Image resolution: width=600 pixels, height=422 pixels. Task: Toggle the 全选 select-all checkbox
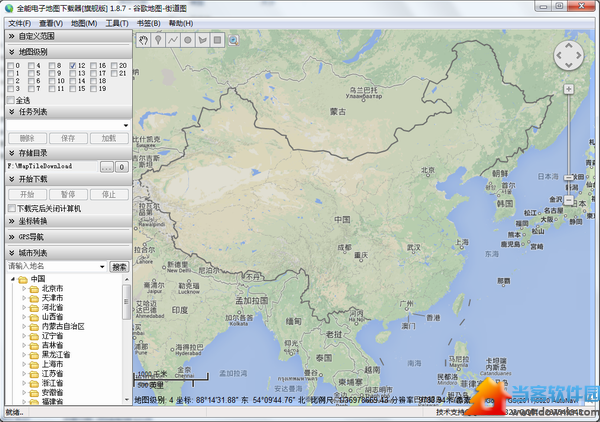pos(11,100)
